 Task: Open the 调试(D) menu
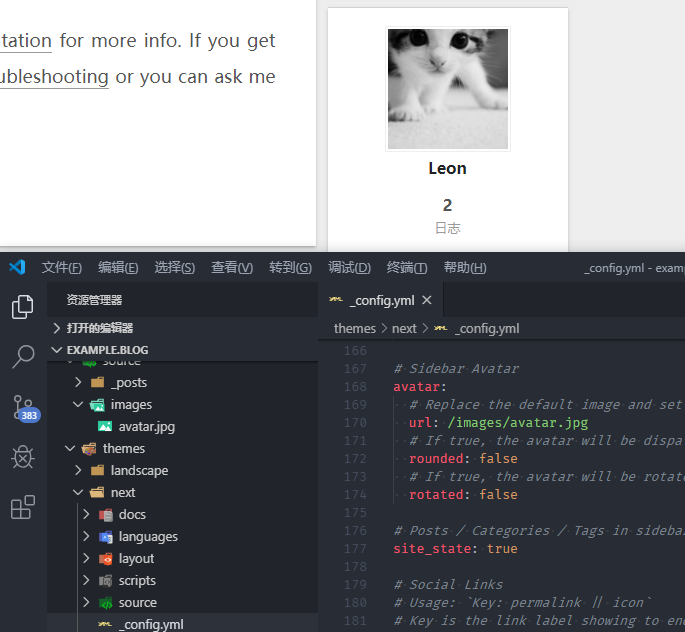coord(349,267)
